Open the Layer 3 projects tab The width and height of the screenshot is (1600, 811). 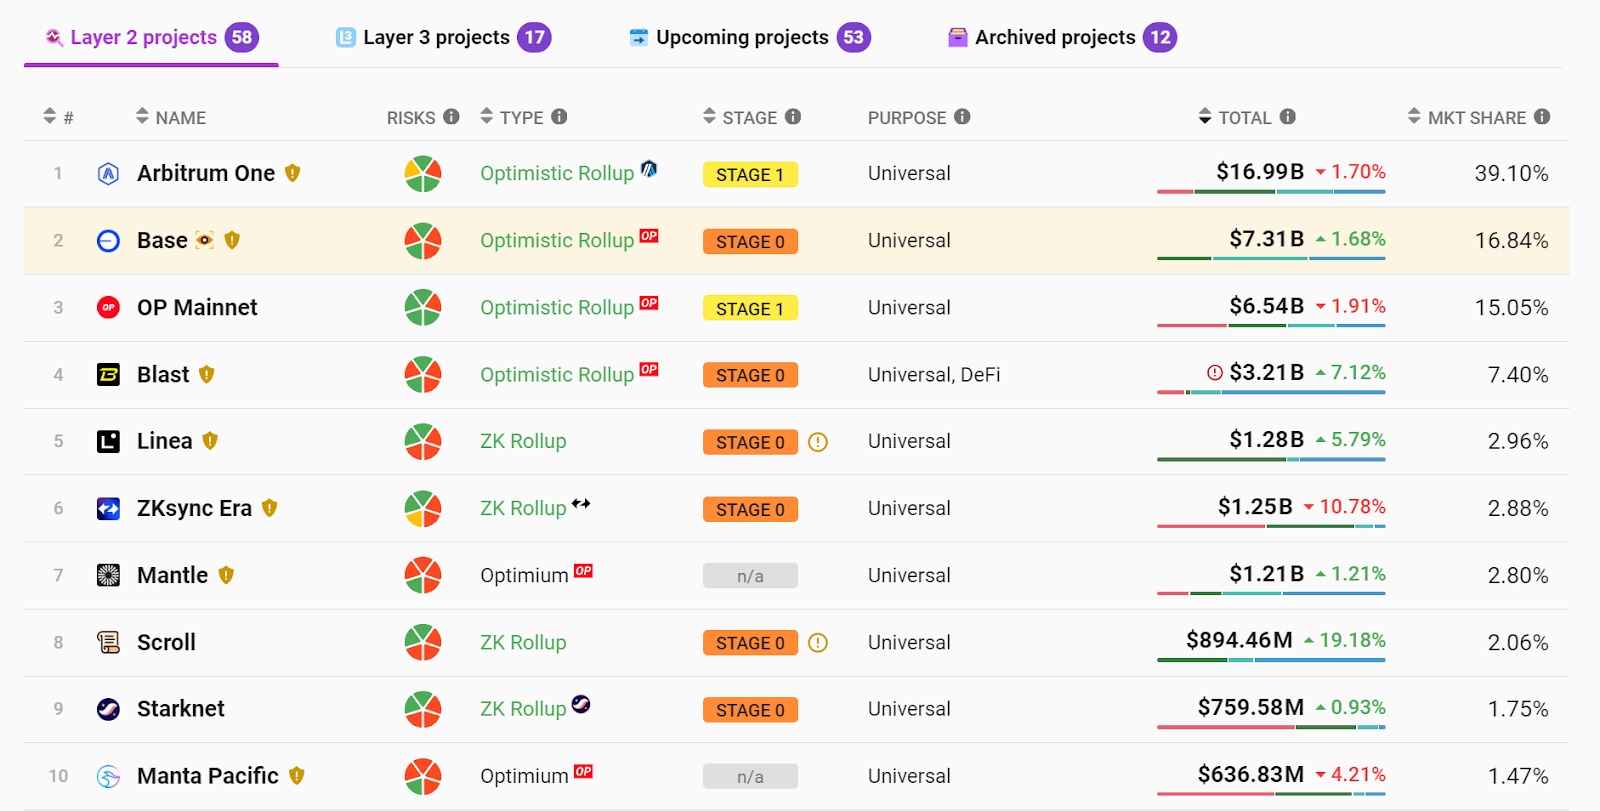443,38
